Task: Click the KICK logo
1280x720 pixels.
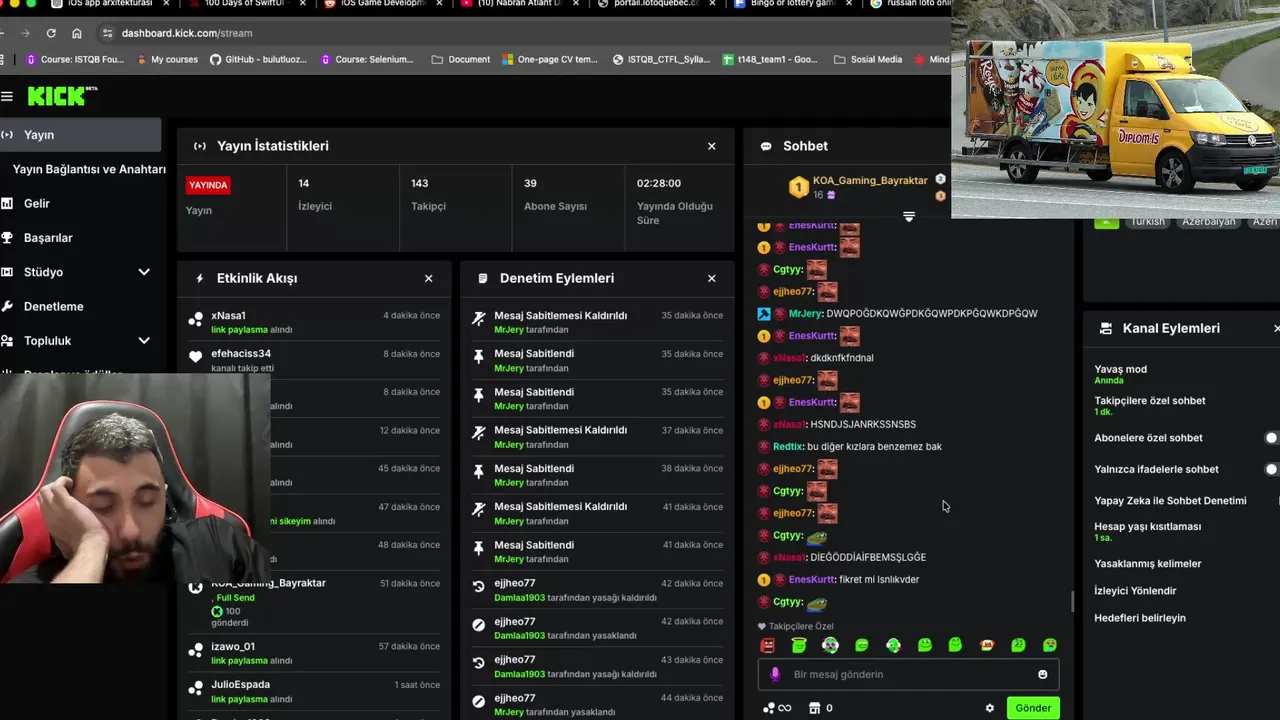Action: pyautogui.click(x=62, y=96)
